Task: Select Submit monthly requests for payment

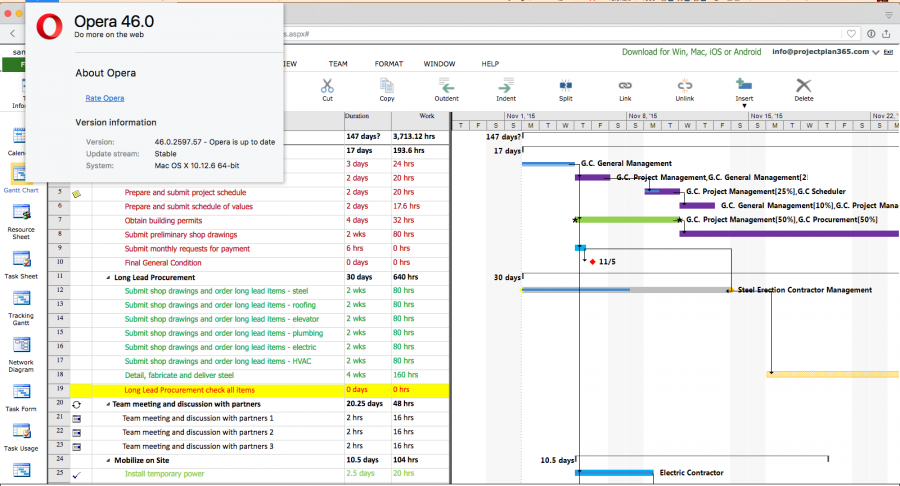Action: [x=187, y=248]
